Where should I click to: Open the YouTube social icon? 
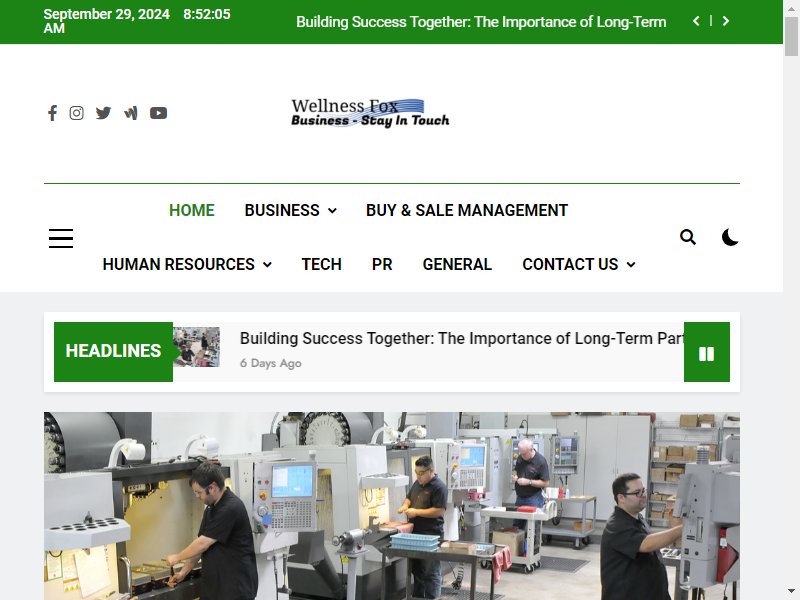point(158,113)
